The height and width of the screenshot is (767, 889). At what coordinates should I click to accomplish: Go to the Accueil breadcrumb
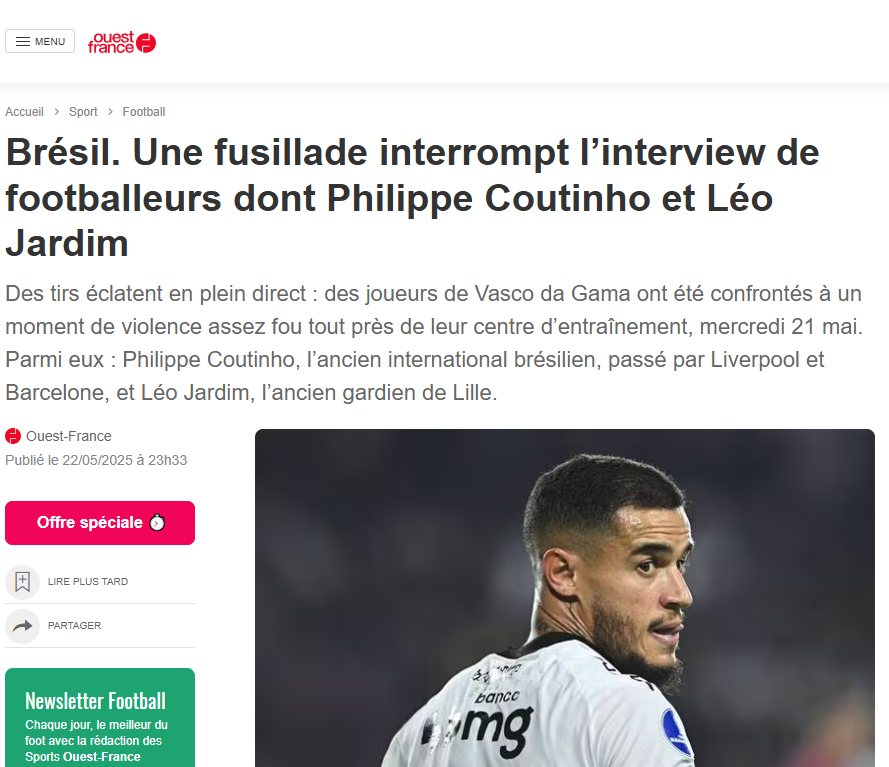(24, 112)
